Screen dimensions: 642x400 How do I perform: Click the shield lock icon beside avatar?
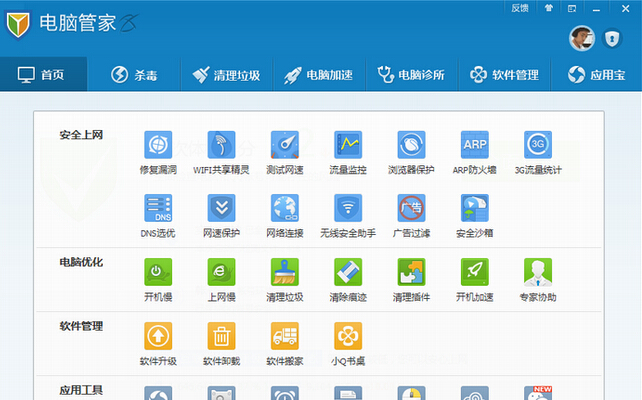613,38
